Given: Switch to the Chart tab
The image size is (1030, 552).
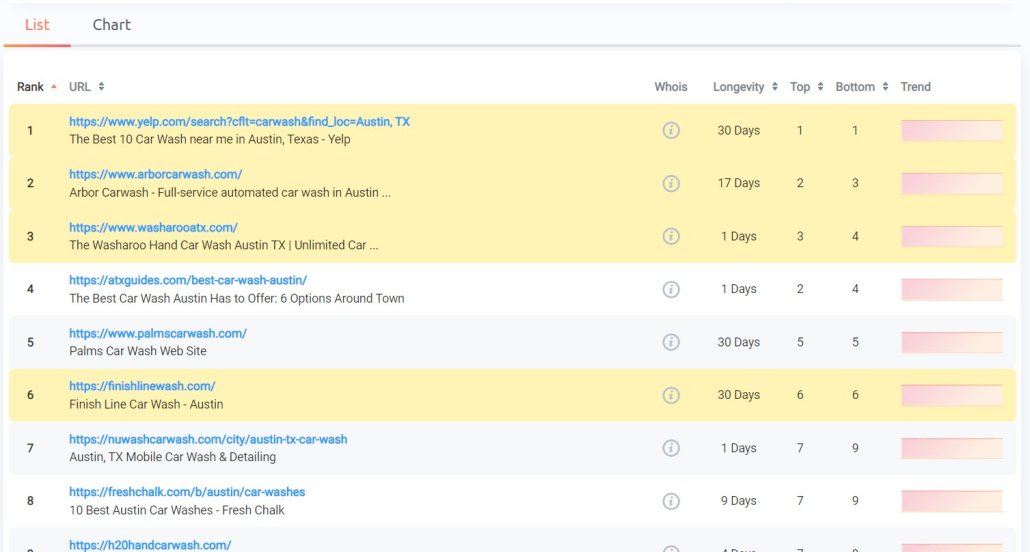Looking at the screenshot, I should pos(112,25).
